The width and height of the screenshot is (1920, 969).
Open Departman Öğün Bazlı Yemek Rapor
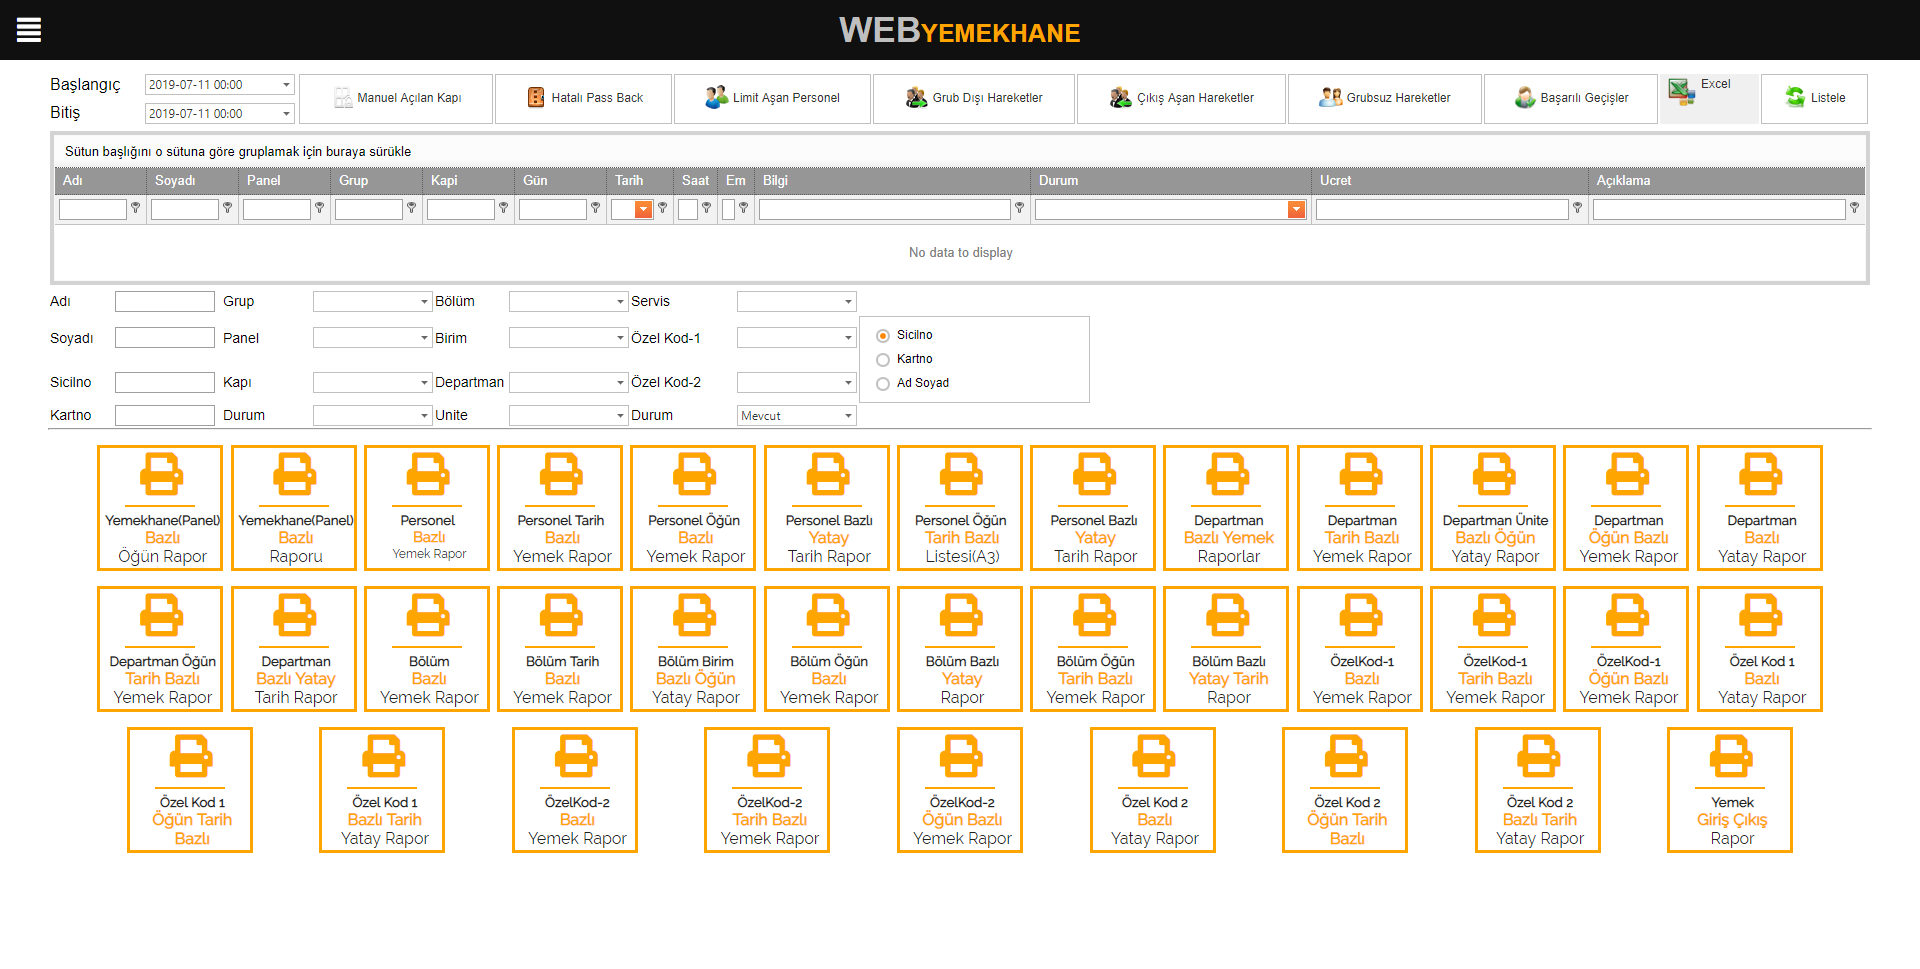[x=1627, y=508]
